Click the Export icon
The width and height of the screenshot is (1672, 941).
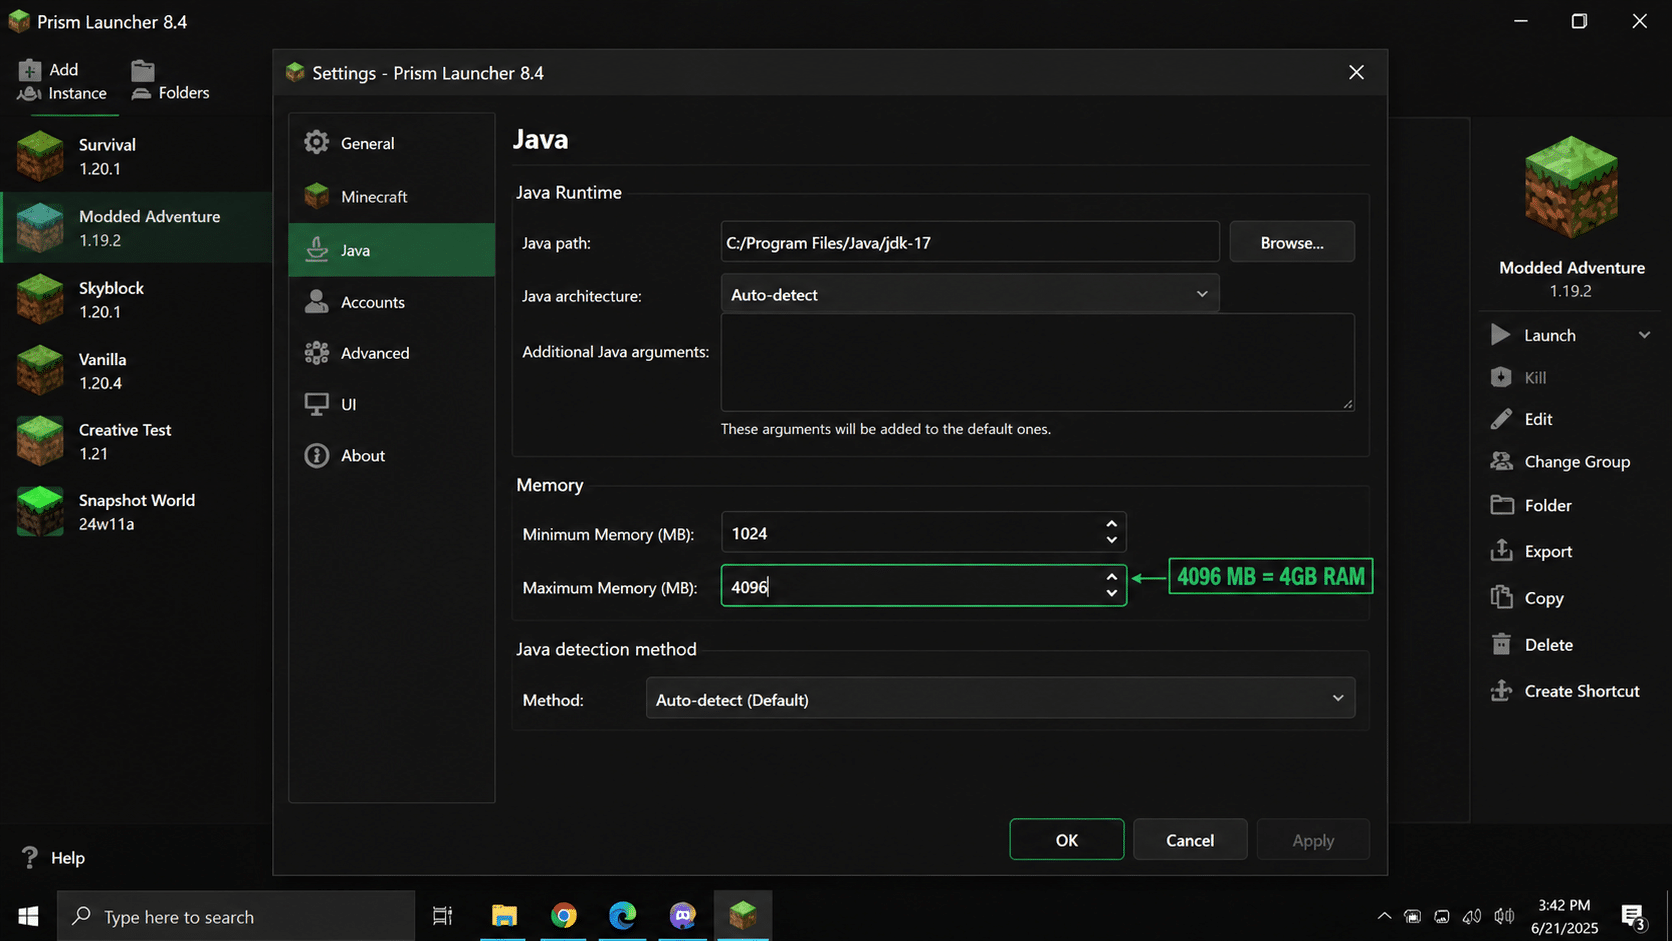tap(1501, 550)
